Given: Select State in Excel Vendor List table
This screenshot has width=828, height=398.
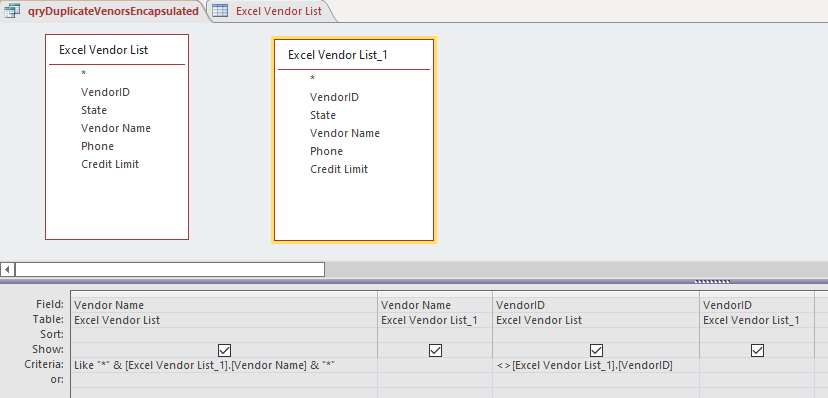Looking at the screenshot, I should click(93, 110).
